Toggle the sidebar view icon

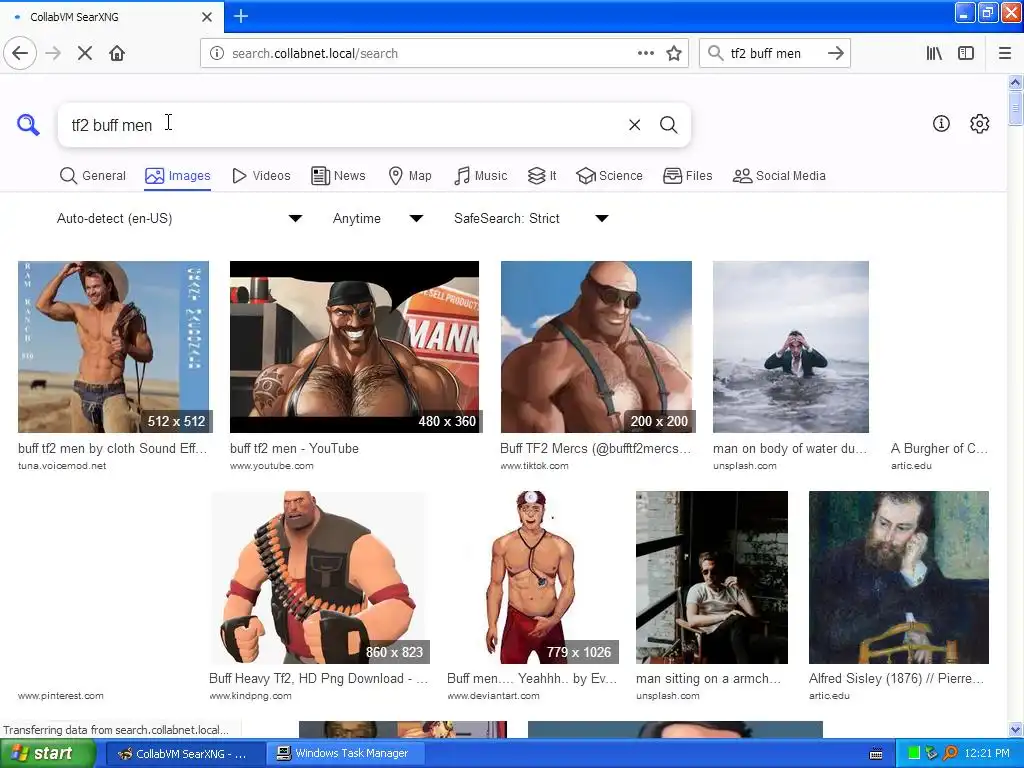[x=966, y=54]
